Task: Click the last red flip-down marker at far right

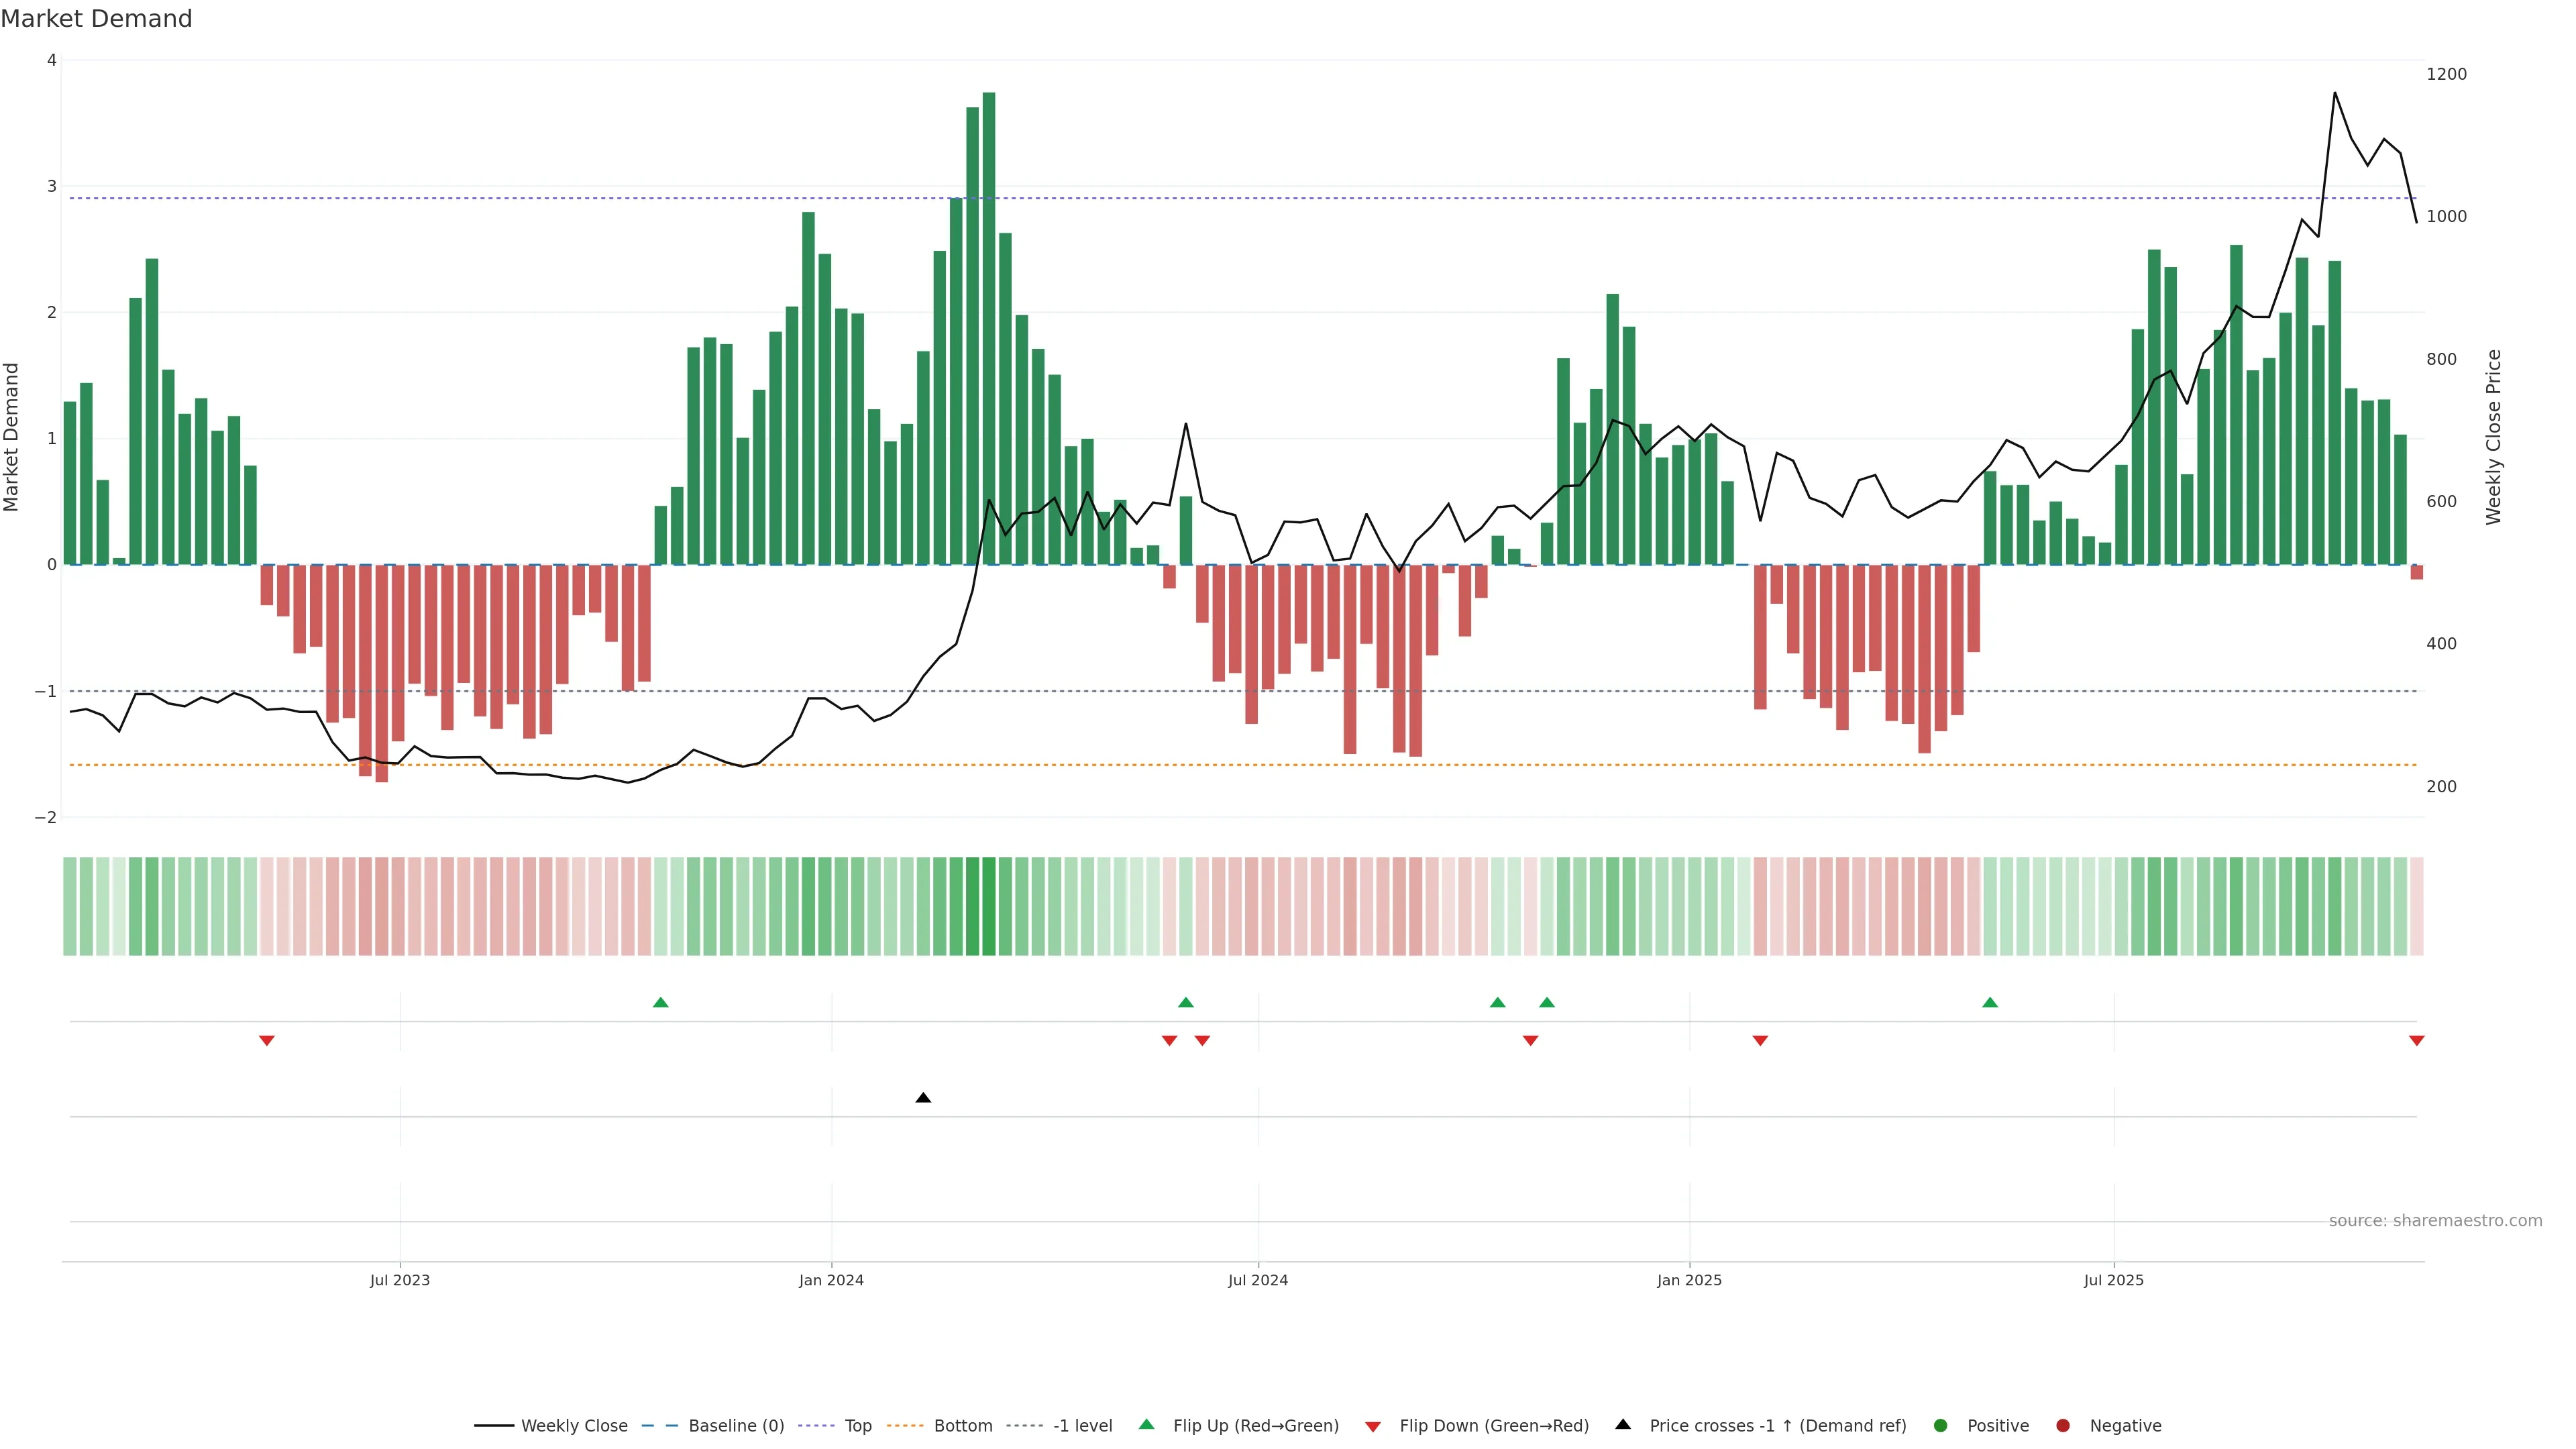Action: pos(2416,1041)
